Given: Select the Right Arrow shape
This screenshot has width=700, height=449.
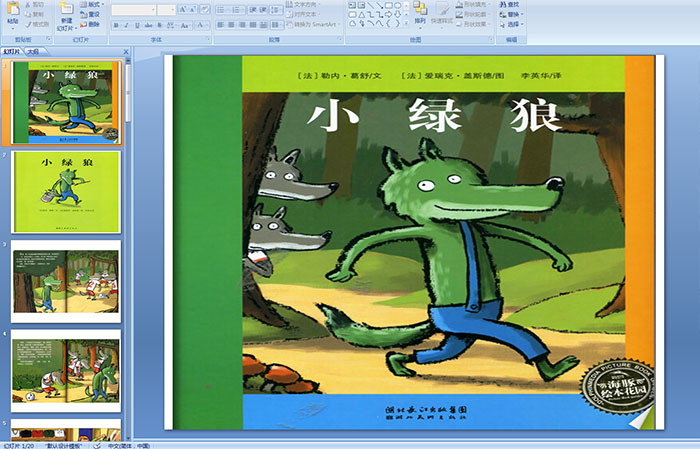Looking at the screenshot, I should click(388, 15).
